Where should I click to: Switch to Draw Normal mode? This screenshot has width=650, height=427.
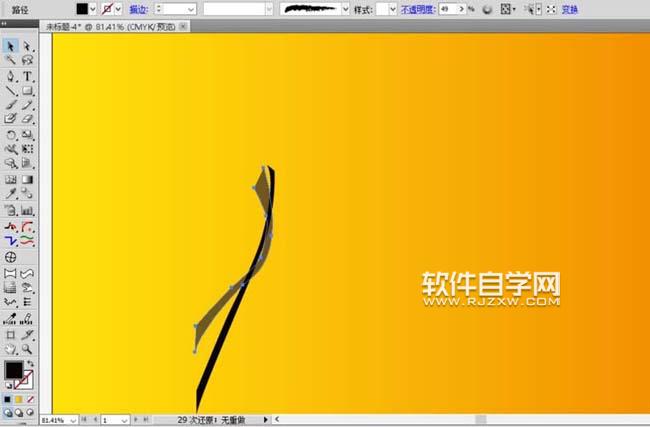tap(7, 412)
